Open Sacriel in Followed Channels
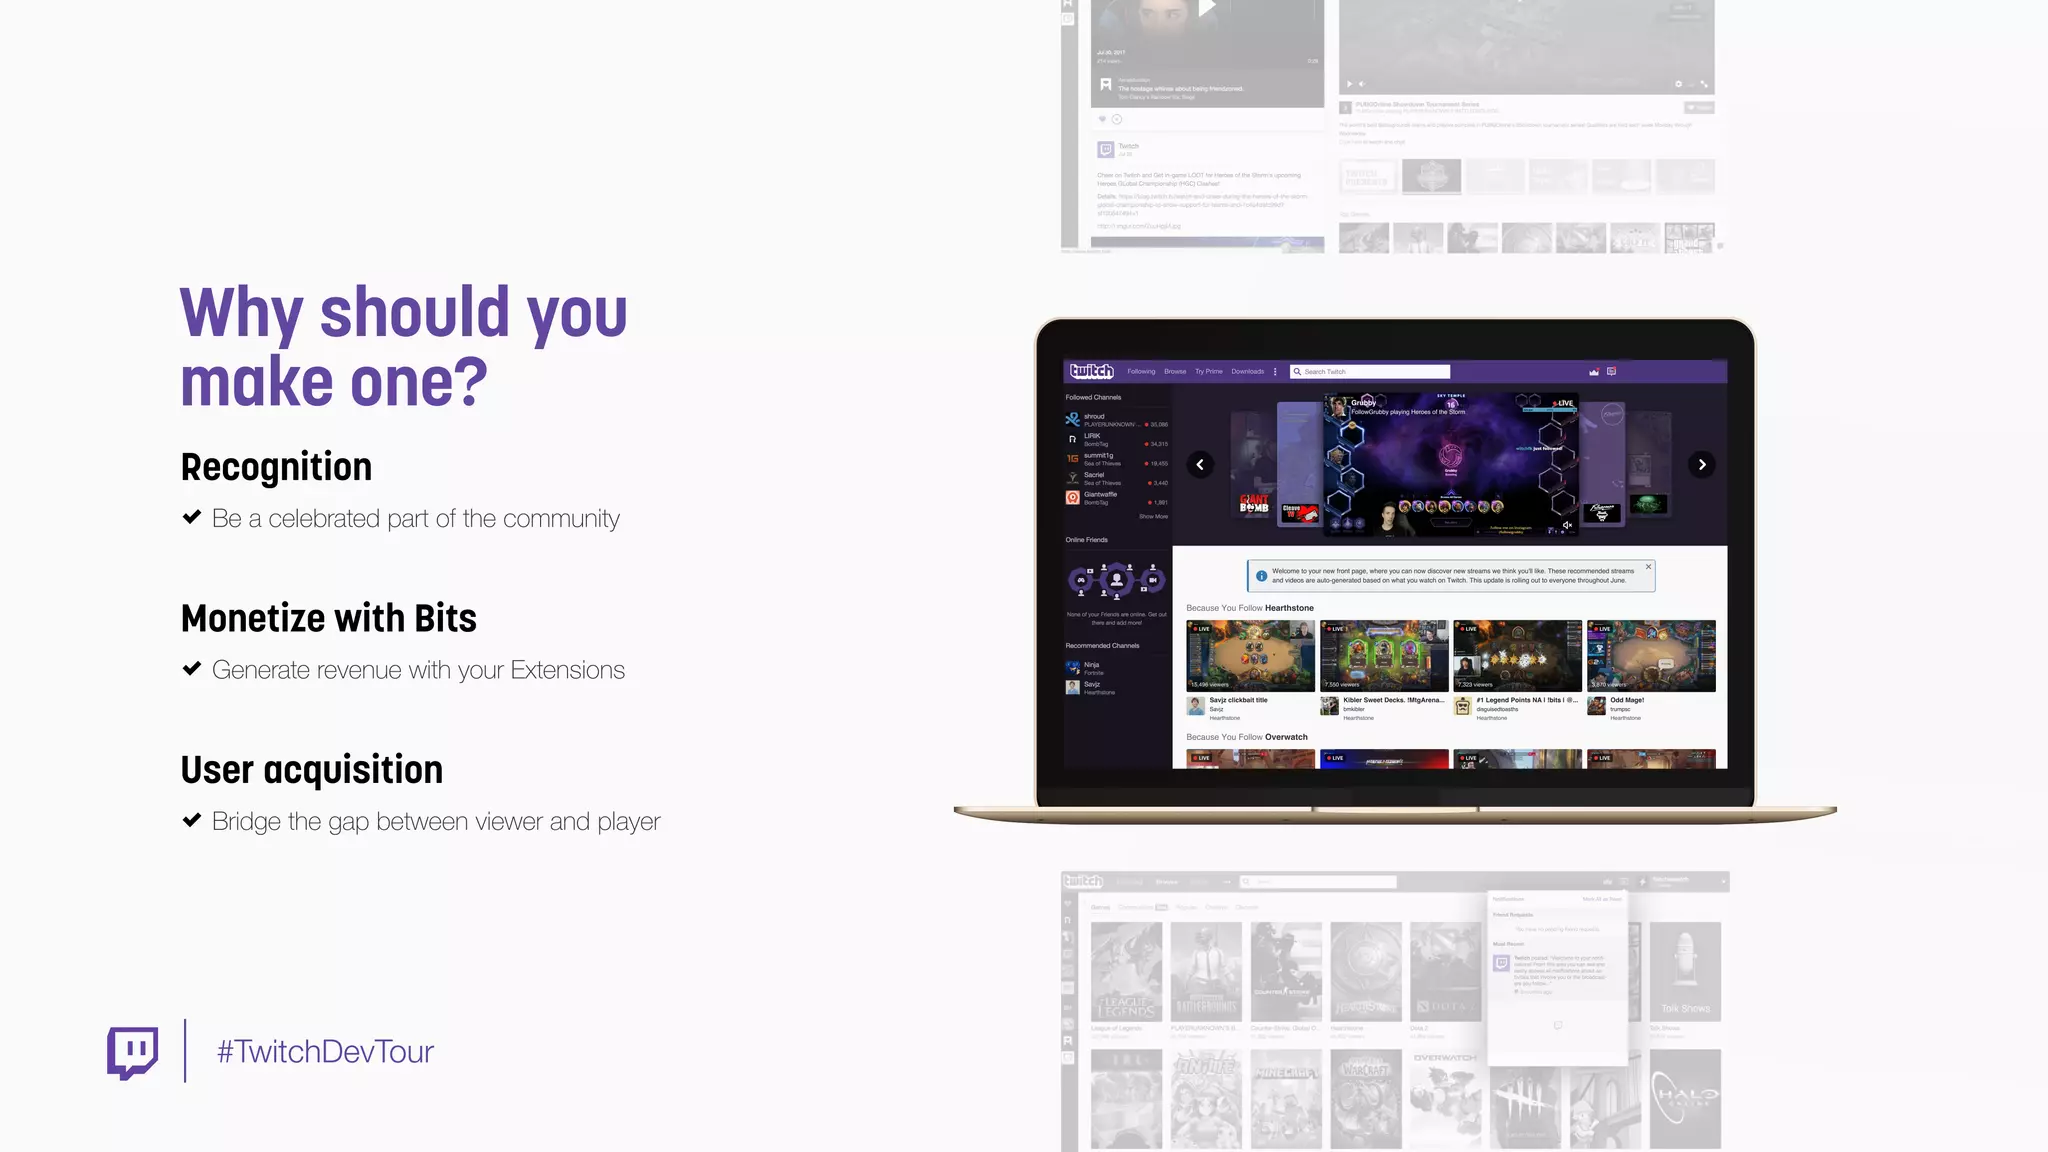 (x=1116, y=479)
